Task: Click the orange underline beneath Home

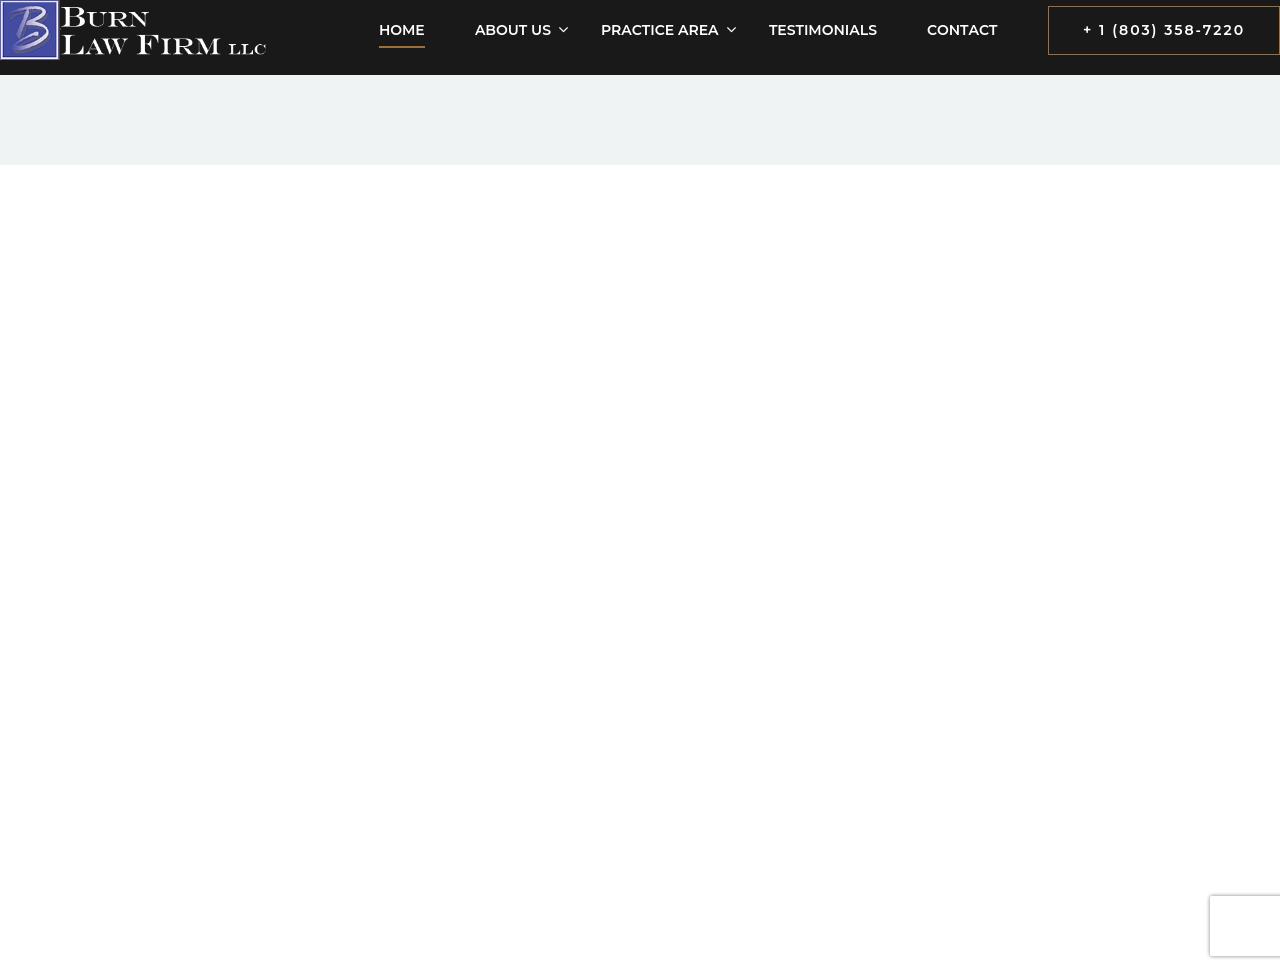Action: [401, 46]
